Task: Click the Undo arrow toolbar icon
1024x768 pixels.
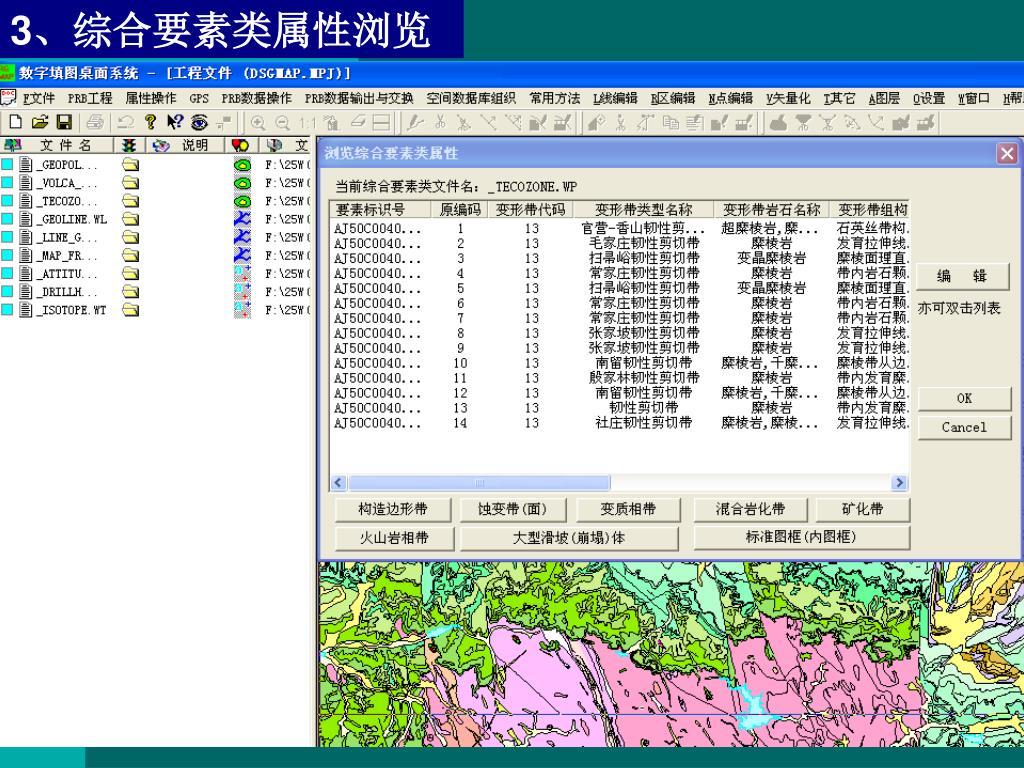Action: [x=125, y=122]
